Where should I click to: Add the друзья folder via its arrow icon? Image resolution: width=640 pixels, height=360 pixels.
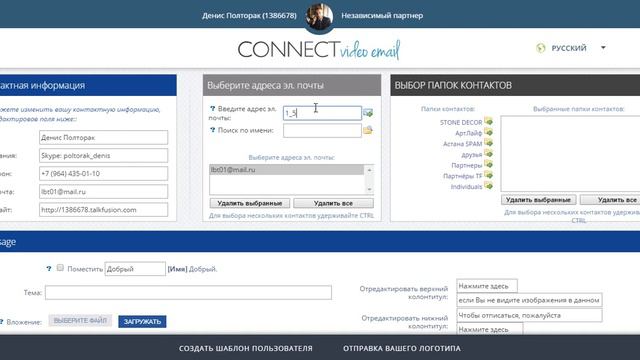(488, 154)
